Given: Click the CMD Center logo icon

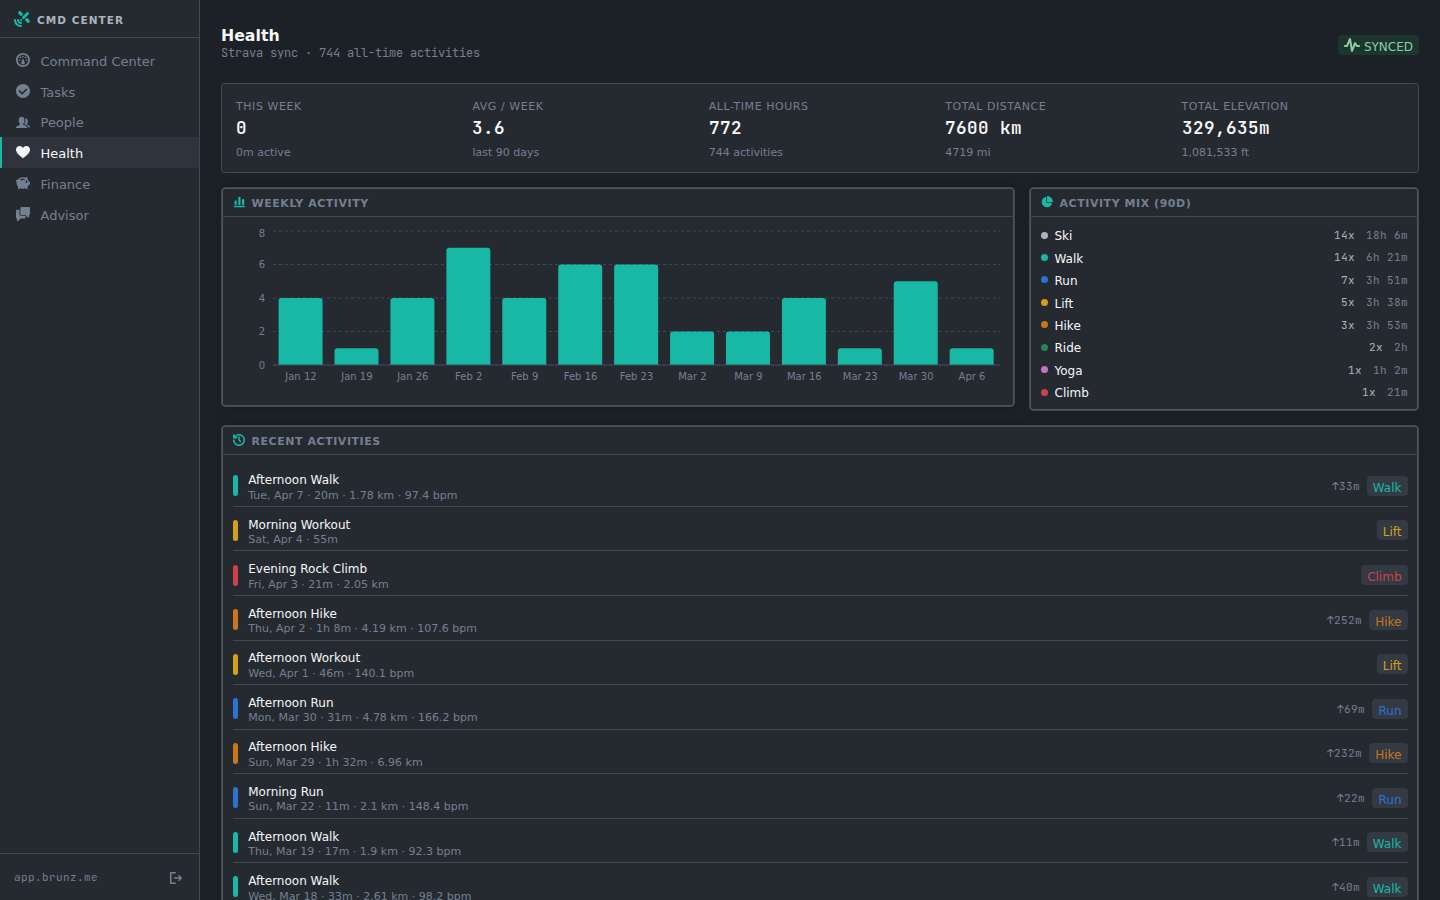Looking at the screenshot, I should click(22, 19).
